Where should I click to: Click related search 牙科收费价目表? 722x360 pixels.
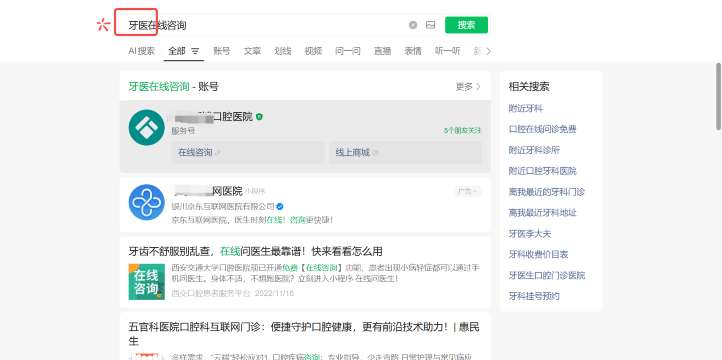pyautogui.click(x=538, y=255)
